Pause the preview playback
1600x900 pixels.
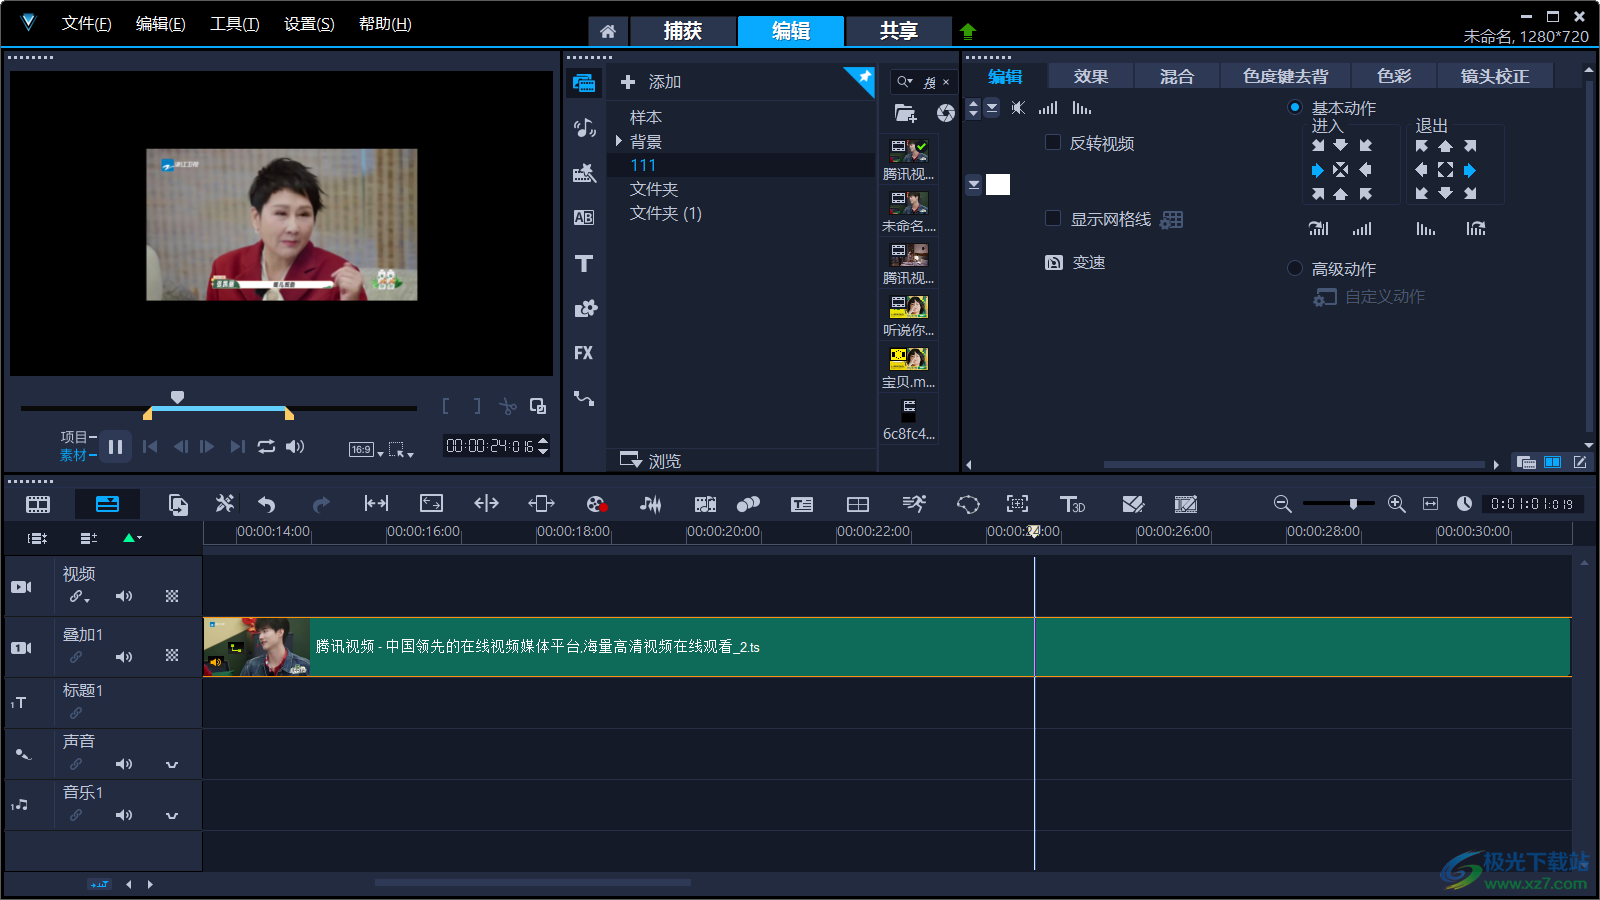[115, 447]
